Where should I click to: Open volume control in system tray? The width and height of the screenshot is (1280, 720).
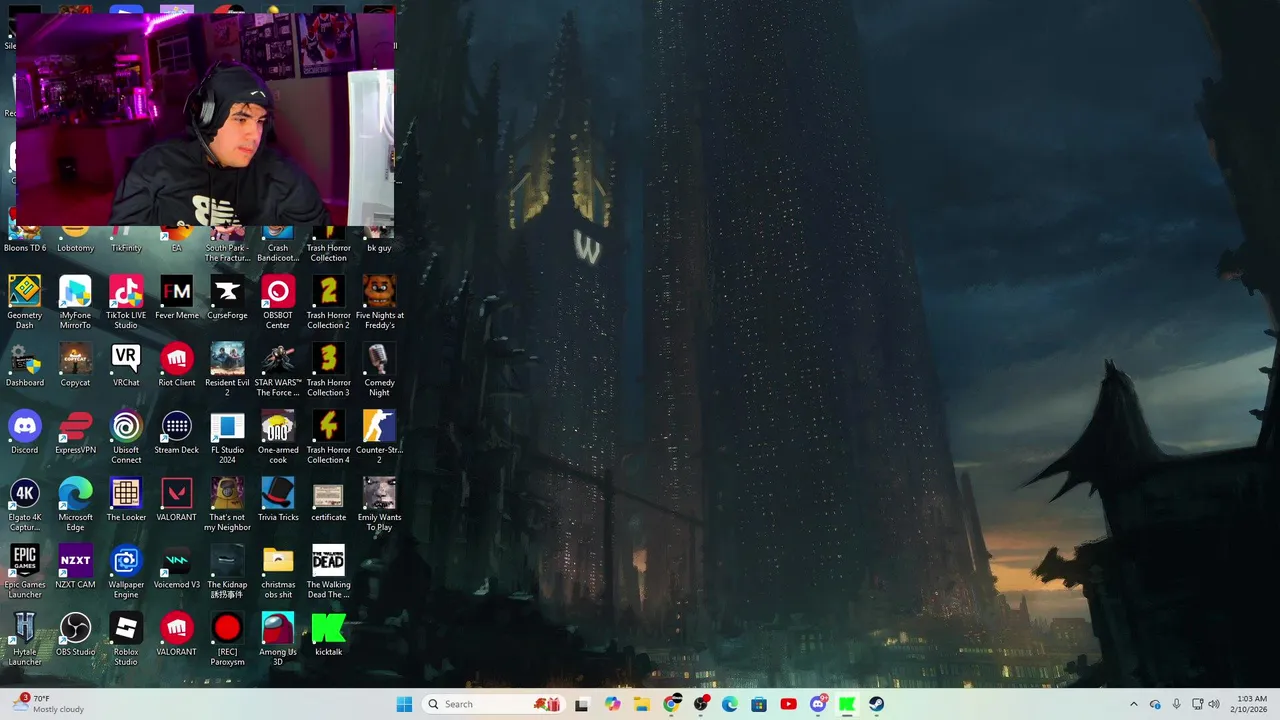[x=1215, y=704]
